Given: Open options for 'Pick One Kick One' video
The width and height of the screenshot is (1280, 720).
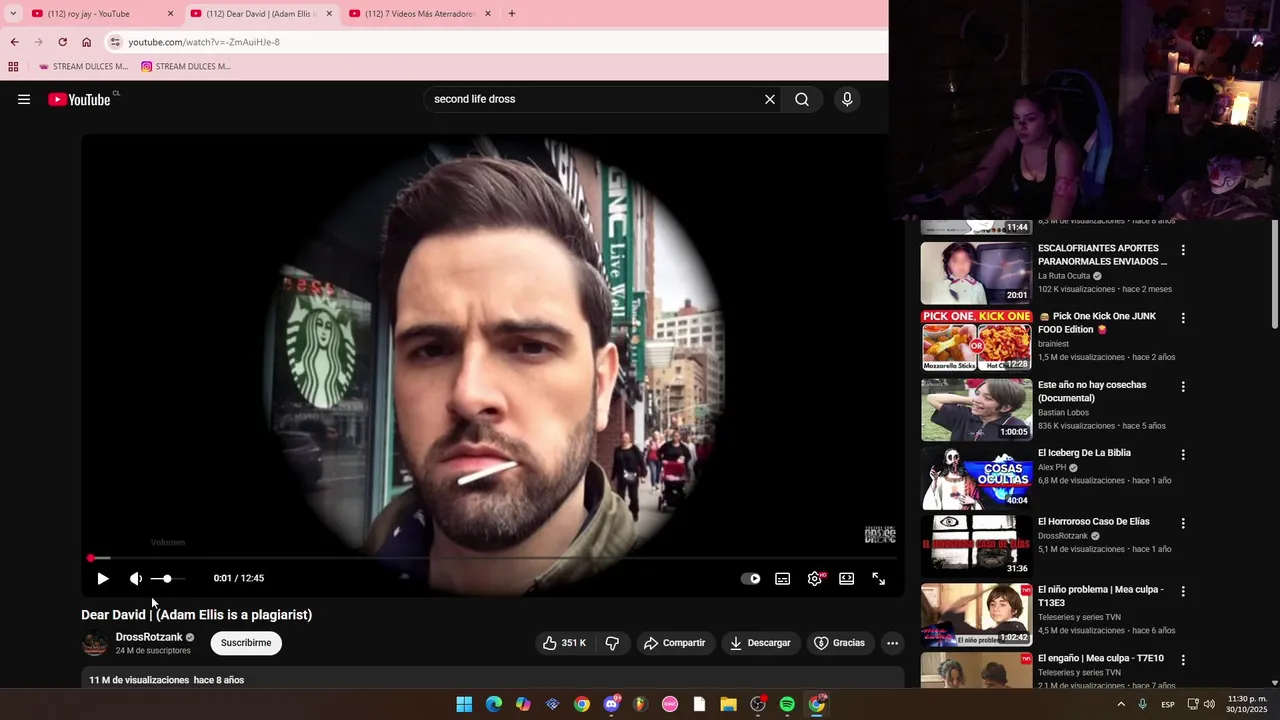Looking at the screenshot, I should click(1183, 318).
